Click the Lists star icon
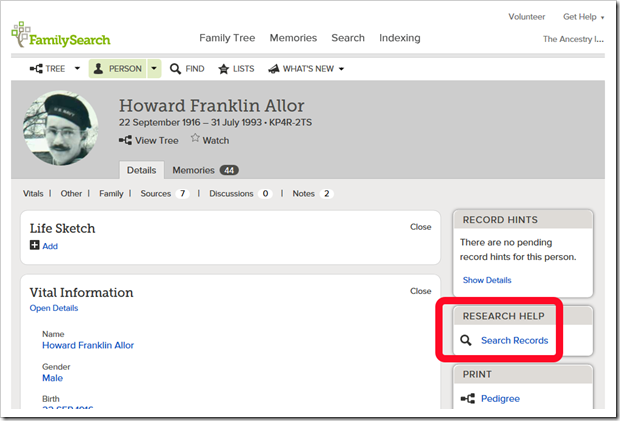 [x=224, y=69]
